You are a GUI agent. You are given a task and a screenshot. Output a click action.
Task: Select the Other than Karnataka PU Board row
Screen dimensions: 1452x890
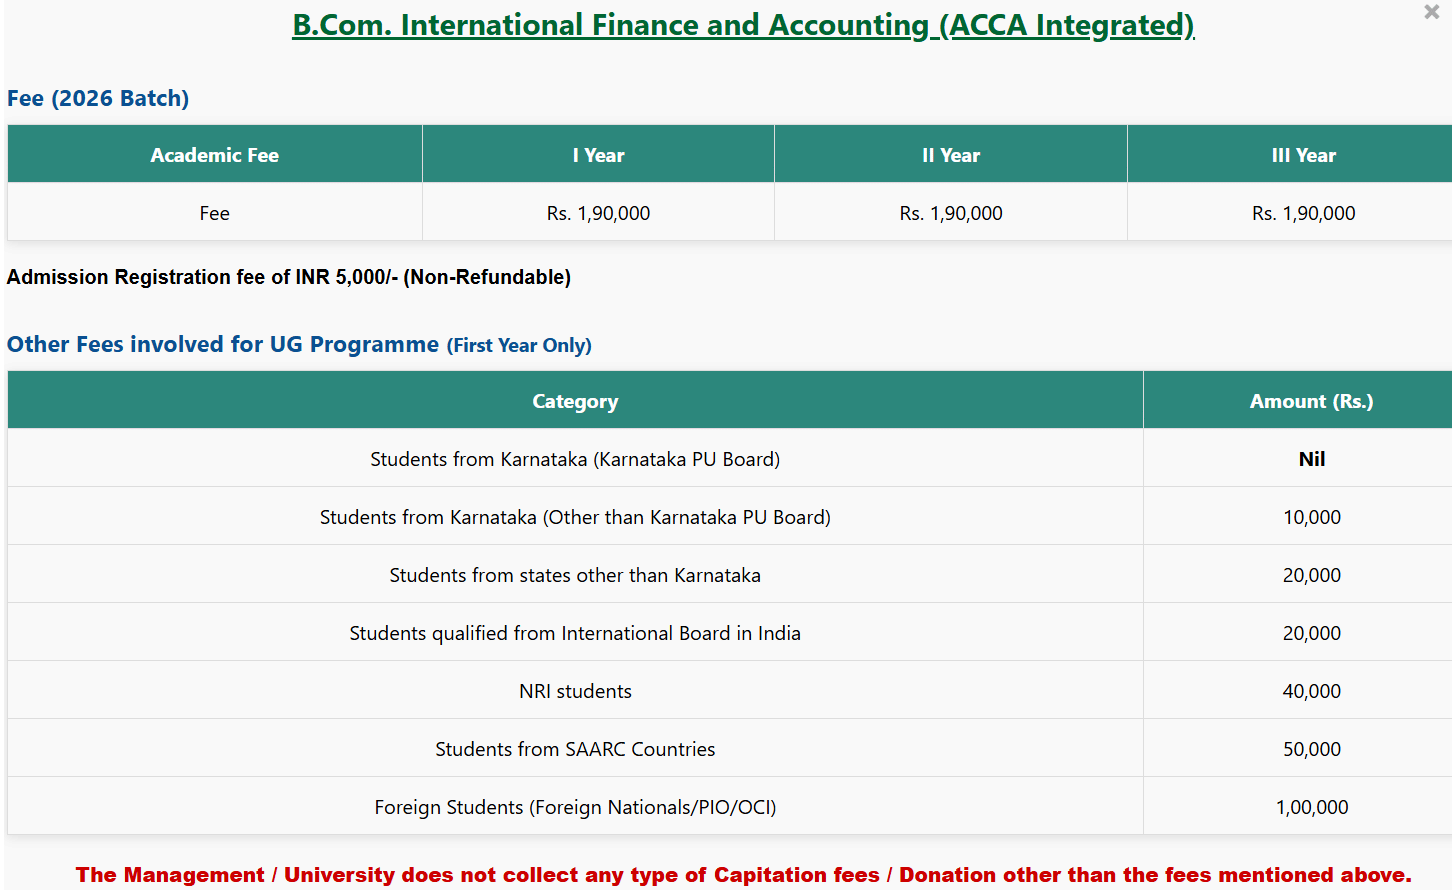click(x=575, y=517)
